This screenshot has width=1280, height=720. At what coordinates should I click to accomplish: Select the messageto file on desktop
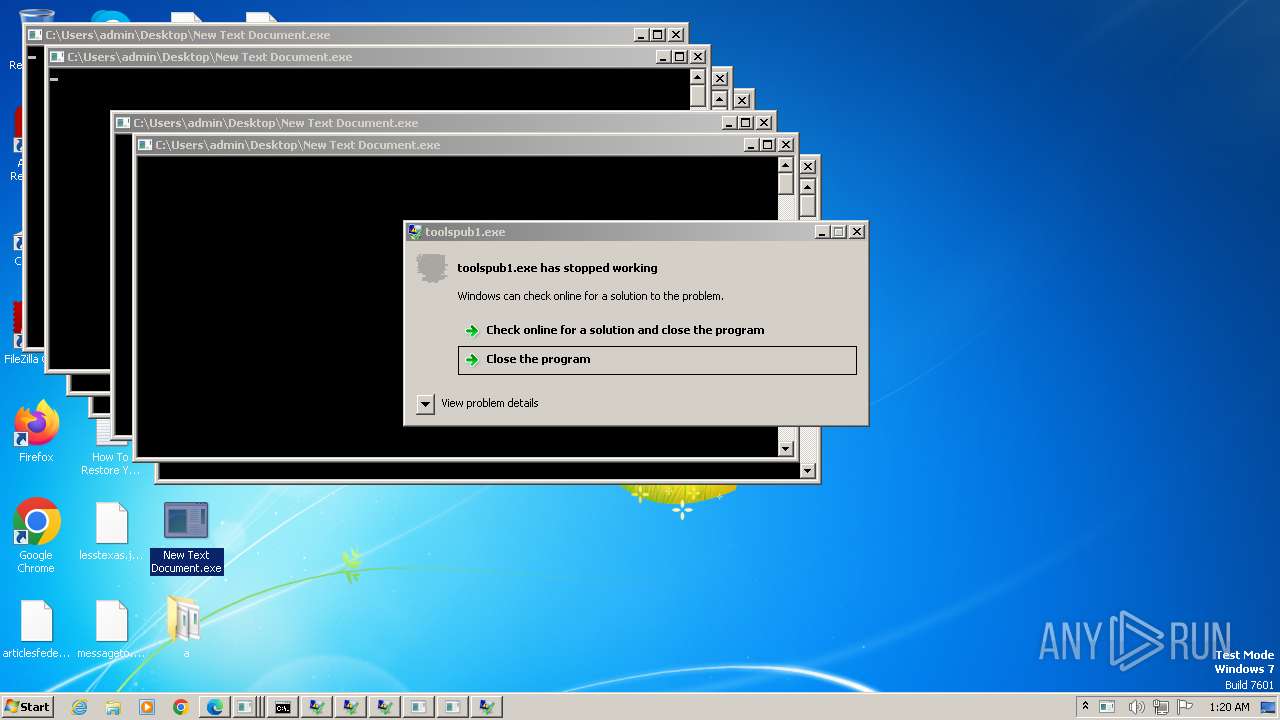pyautogui.click(x=111, y=629)
